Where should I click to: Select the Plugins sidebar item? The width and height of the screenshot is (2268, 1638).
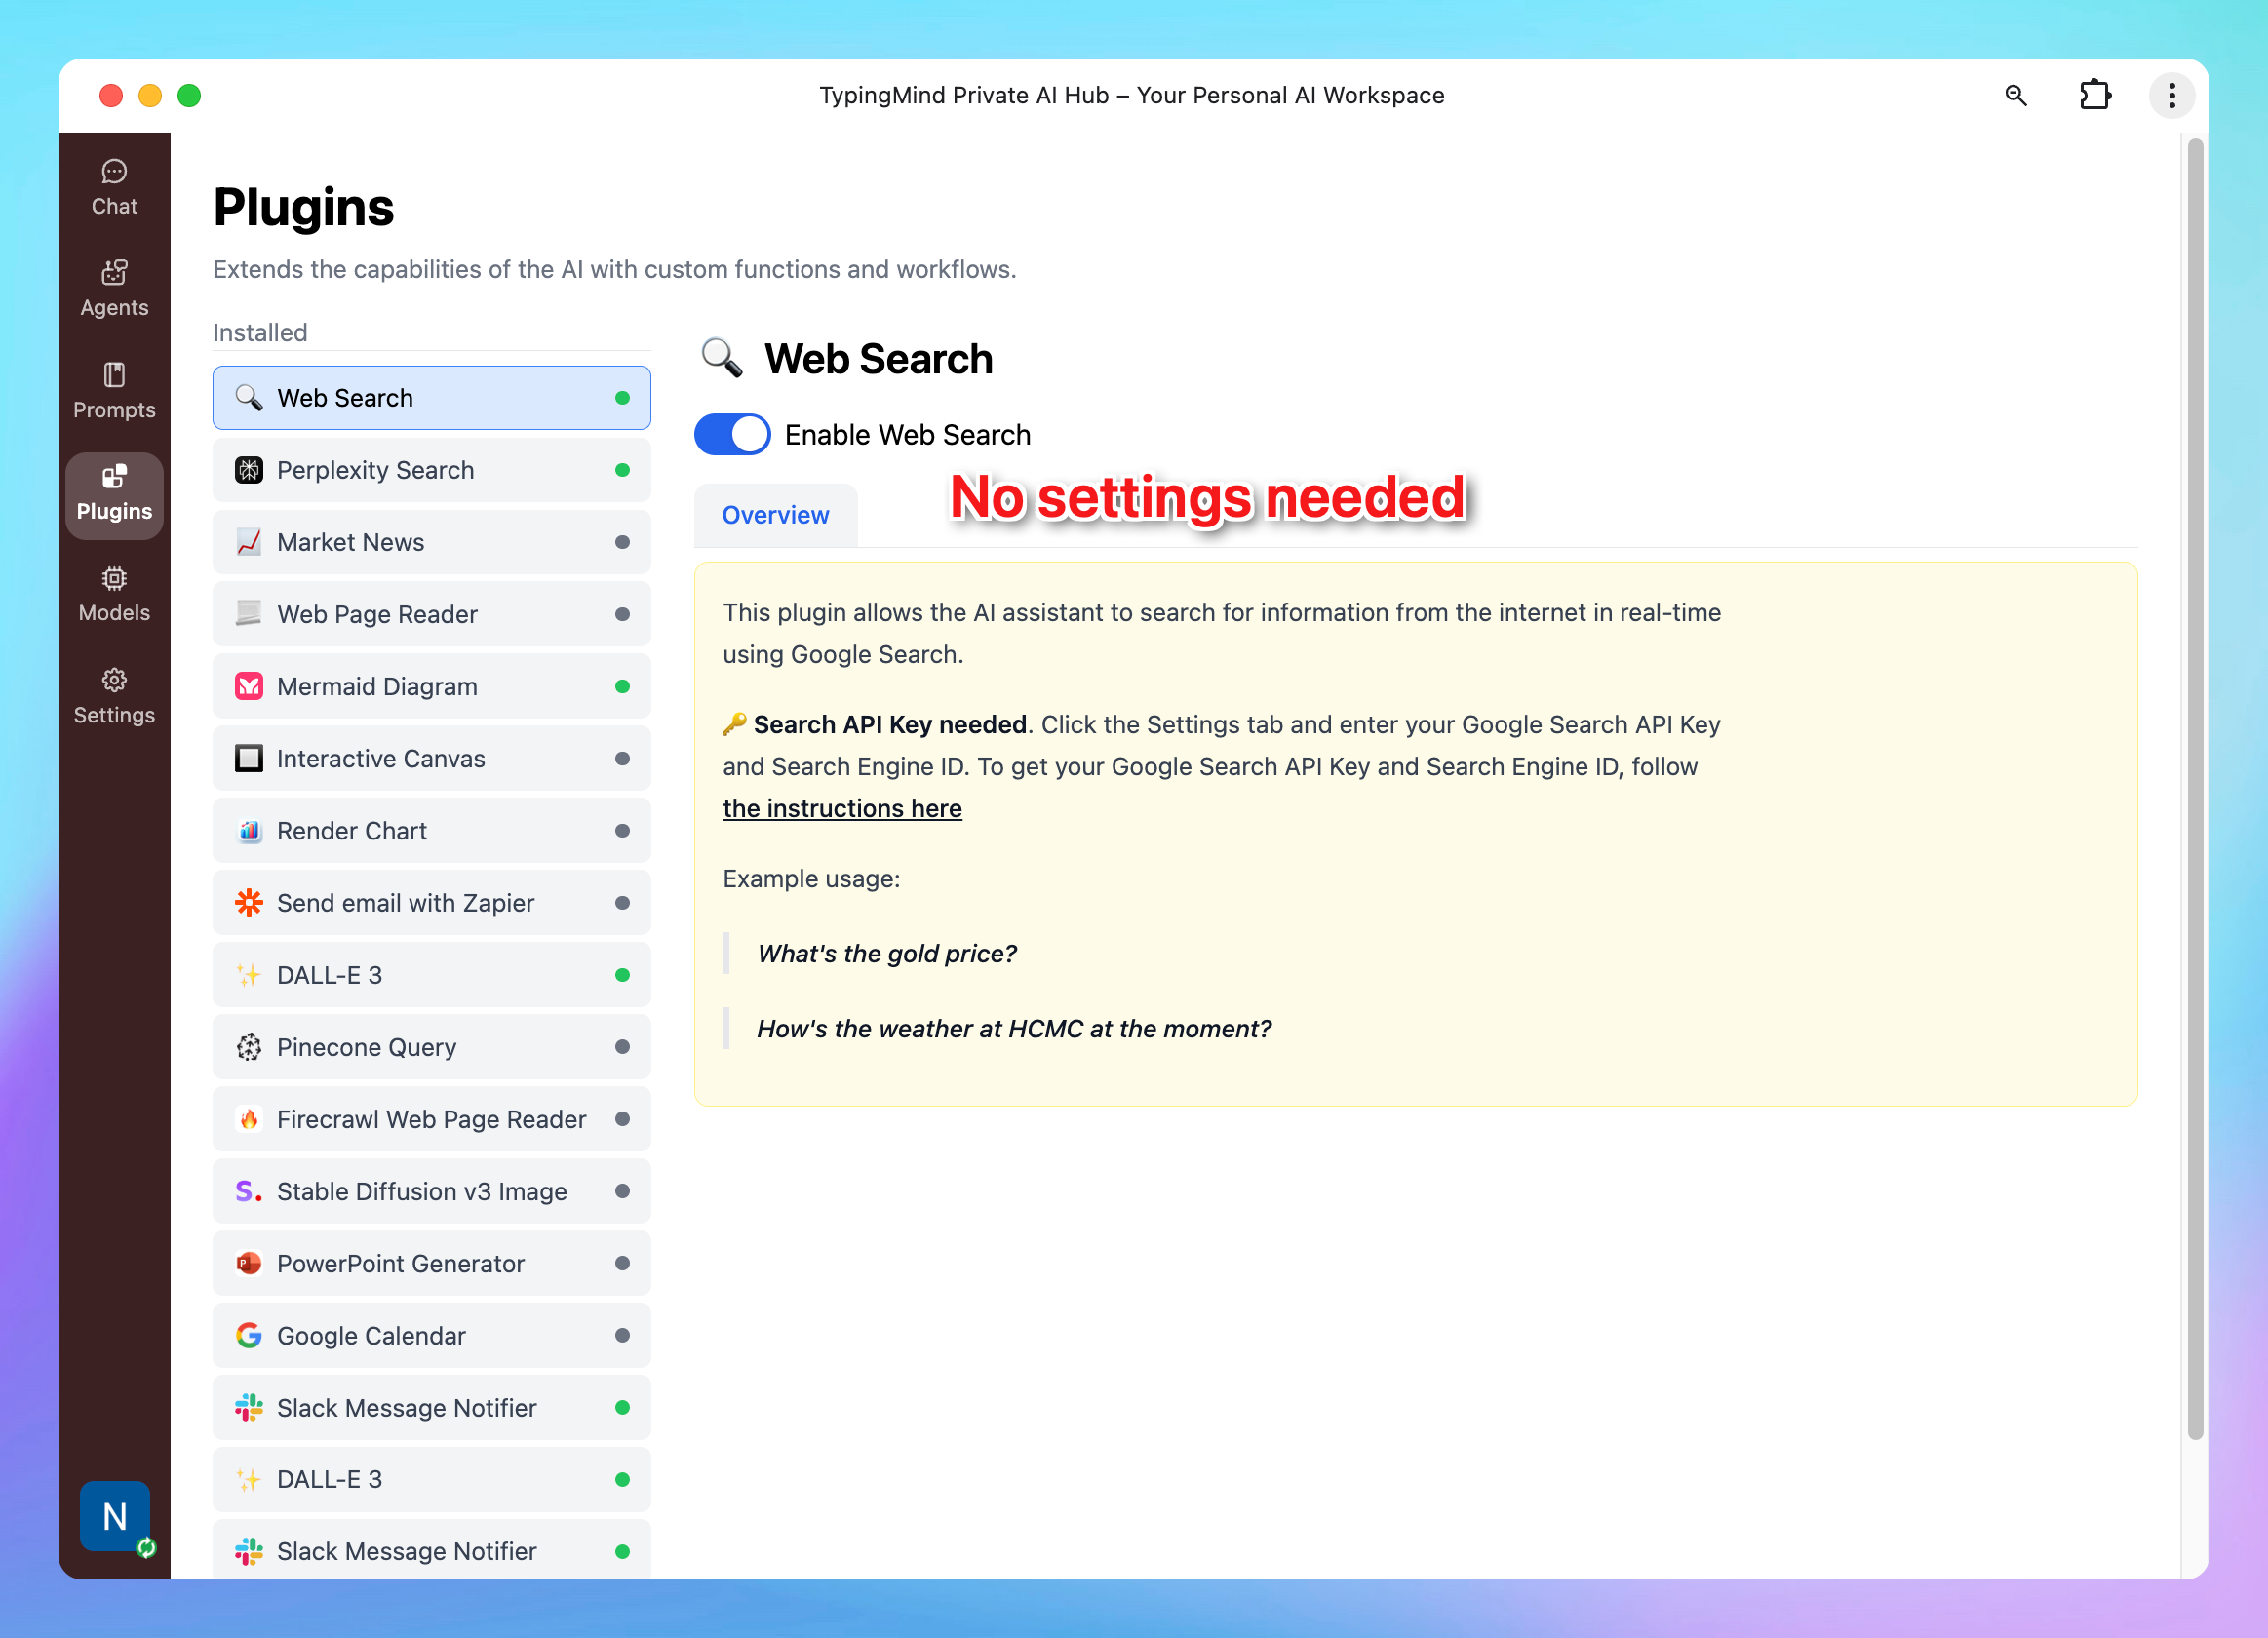114,494
